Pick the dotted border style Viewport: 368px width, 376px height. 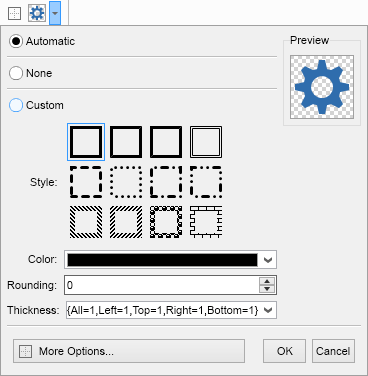[126, 182]
